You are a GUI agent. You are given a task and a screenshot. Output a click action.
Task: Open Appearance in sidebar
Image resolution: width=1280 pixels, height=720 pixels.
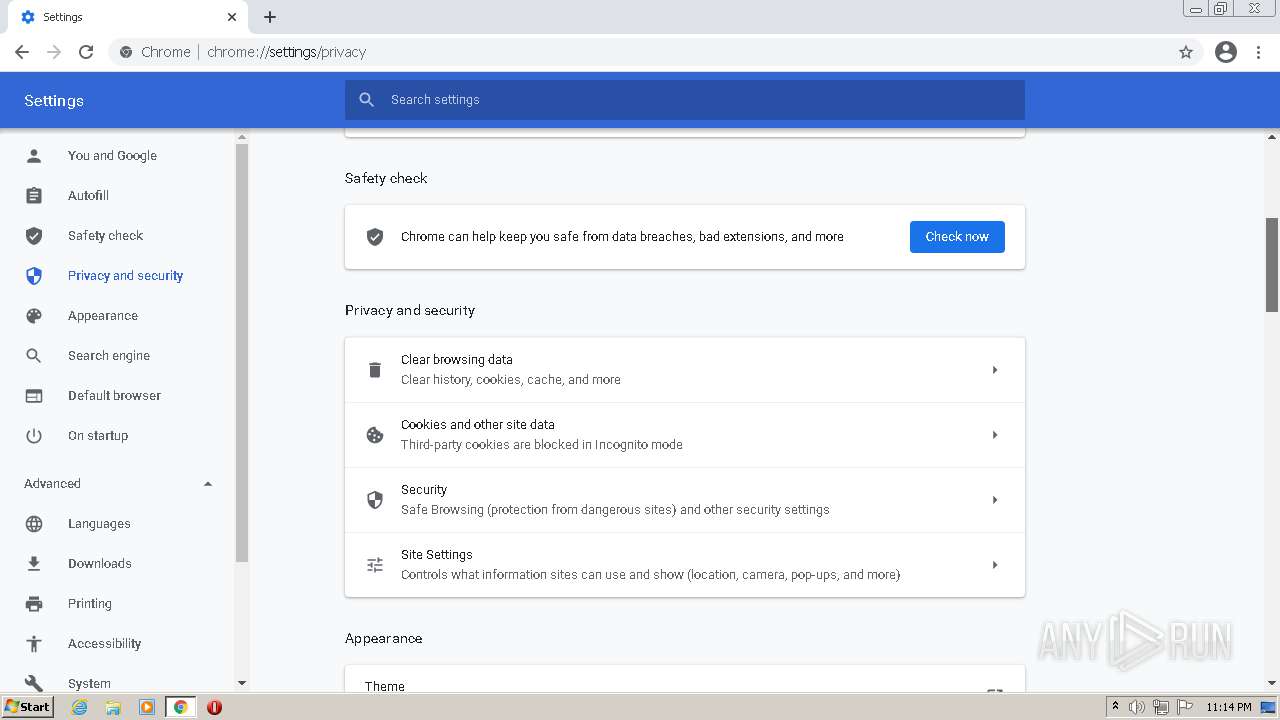click(102, 316)
